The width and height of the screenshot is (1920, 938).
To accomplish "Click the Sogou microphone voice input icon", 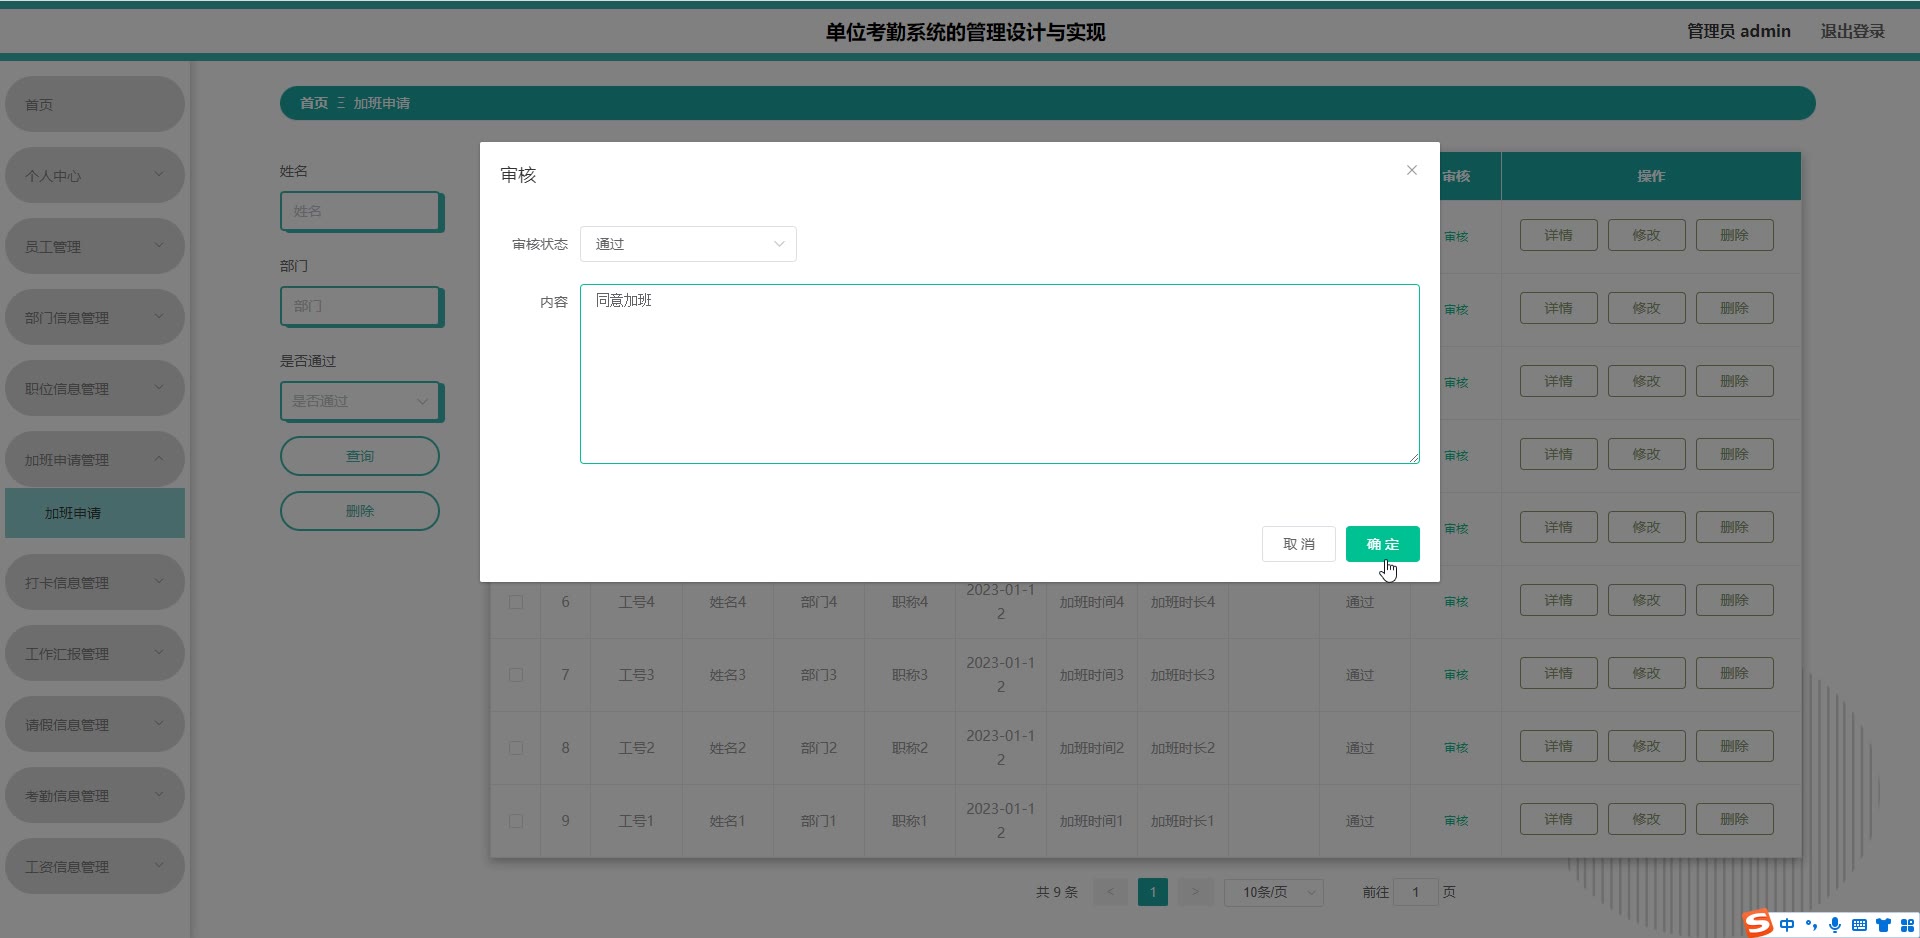I will [x=1835, y=925].
